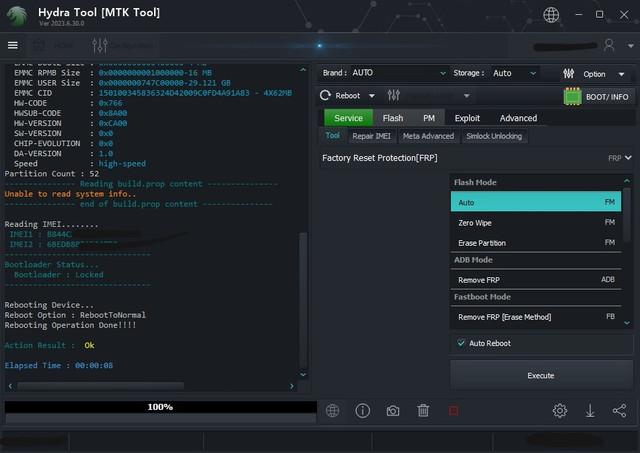This screenshot has height=453, width=640.
Task: Switch to the PM tab
Action: point(429,118)
